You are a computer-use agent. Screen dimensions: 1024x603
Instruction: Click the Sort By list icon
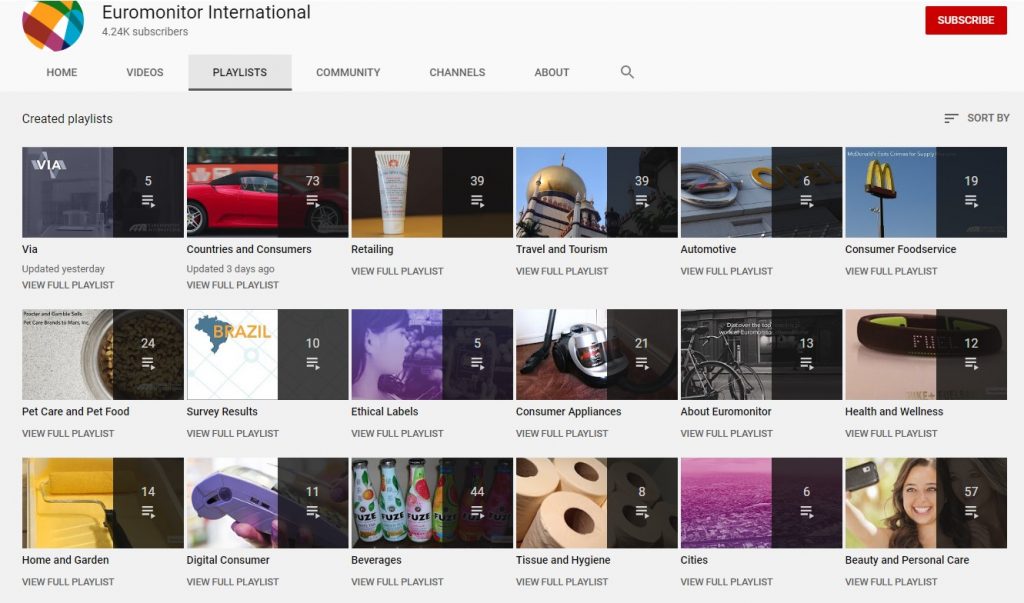click(x=951, y=118)
